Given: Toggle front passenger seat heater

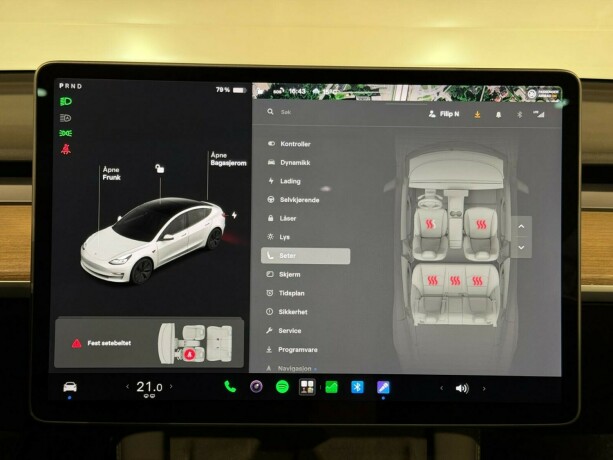Looking at the screenshot, I should tap(481, 224).
